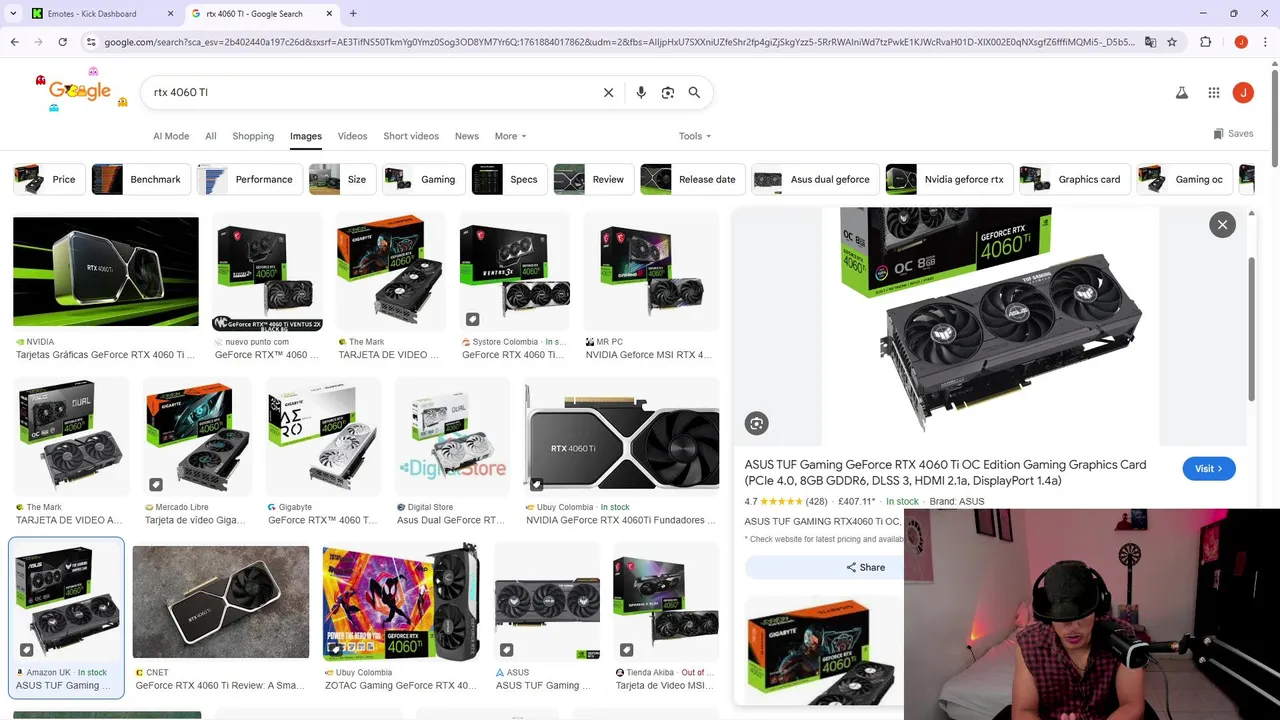Submit search with magnifier icon
The image size is (1280, 720).
click(694, 92)
